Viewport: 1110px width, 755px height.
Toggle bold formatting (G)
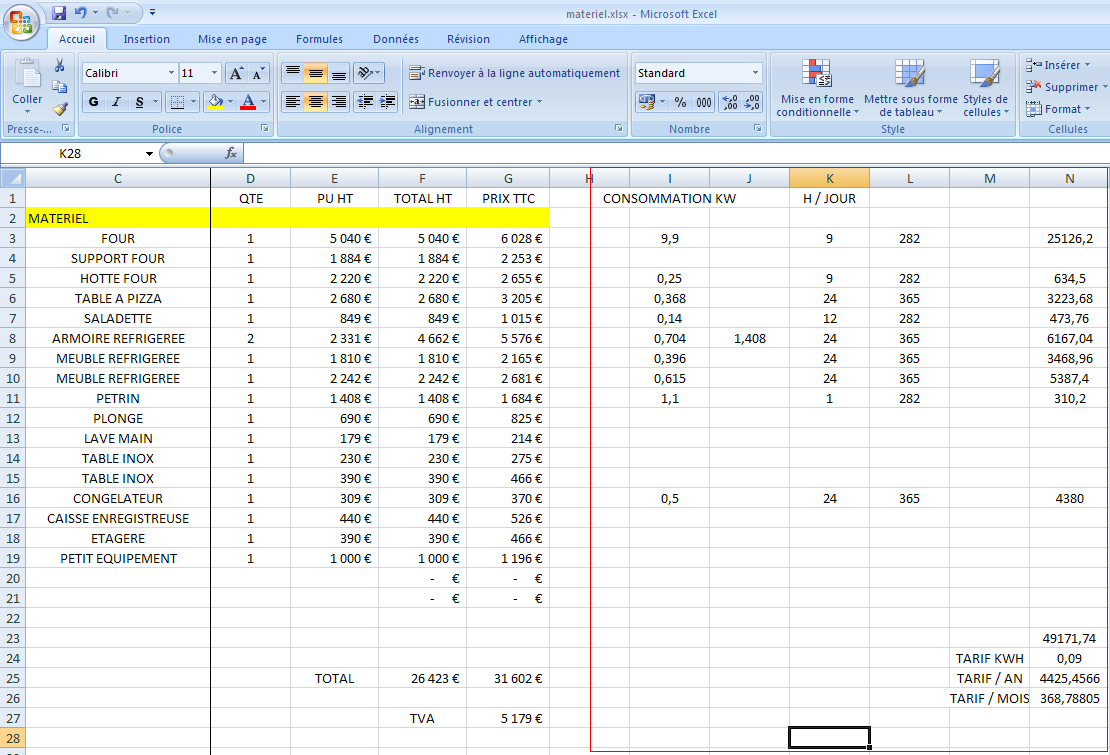coord(93,102)
